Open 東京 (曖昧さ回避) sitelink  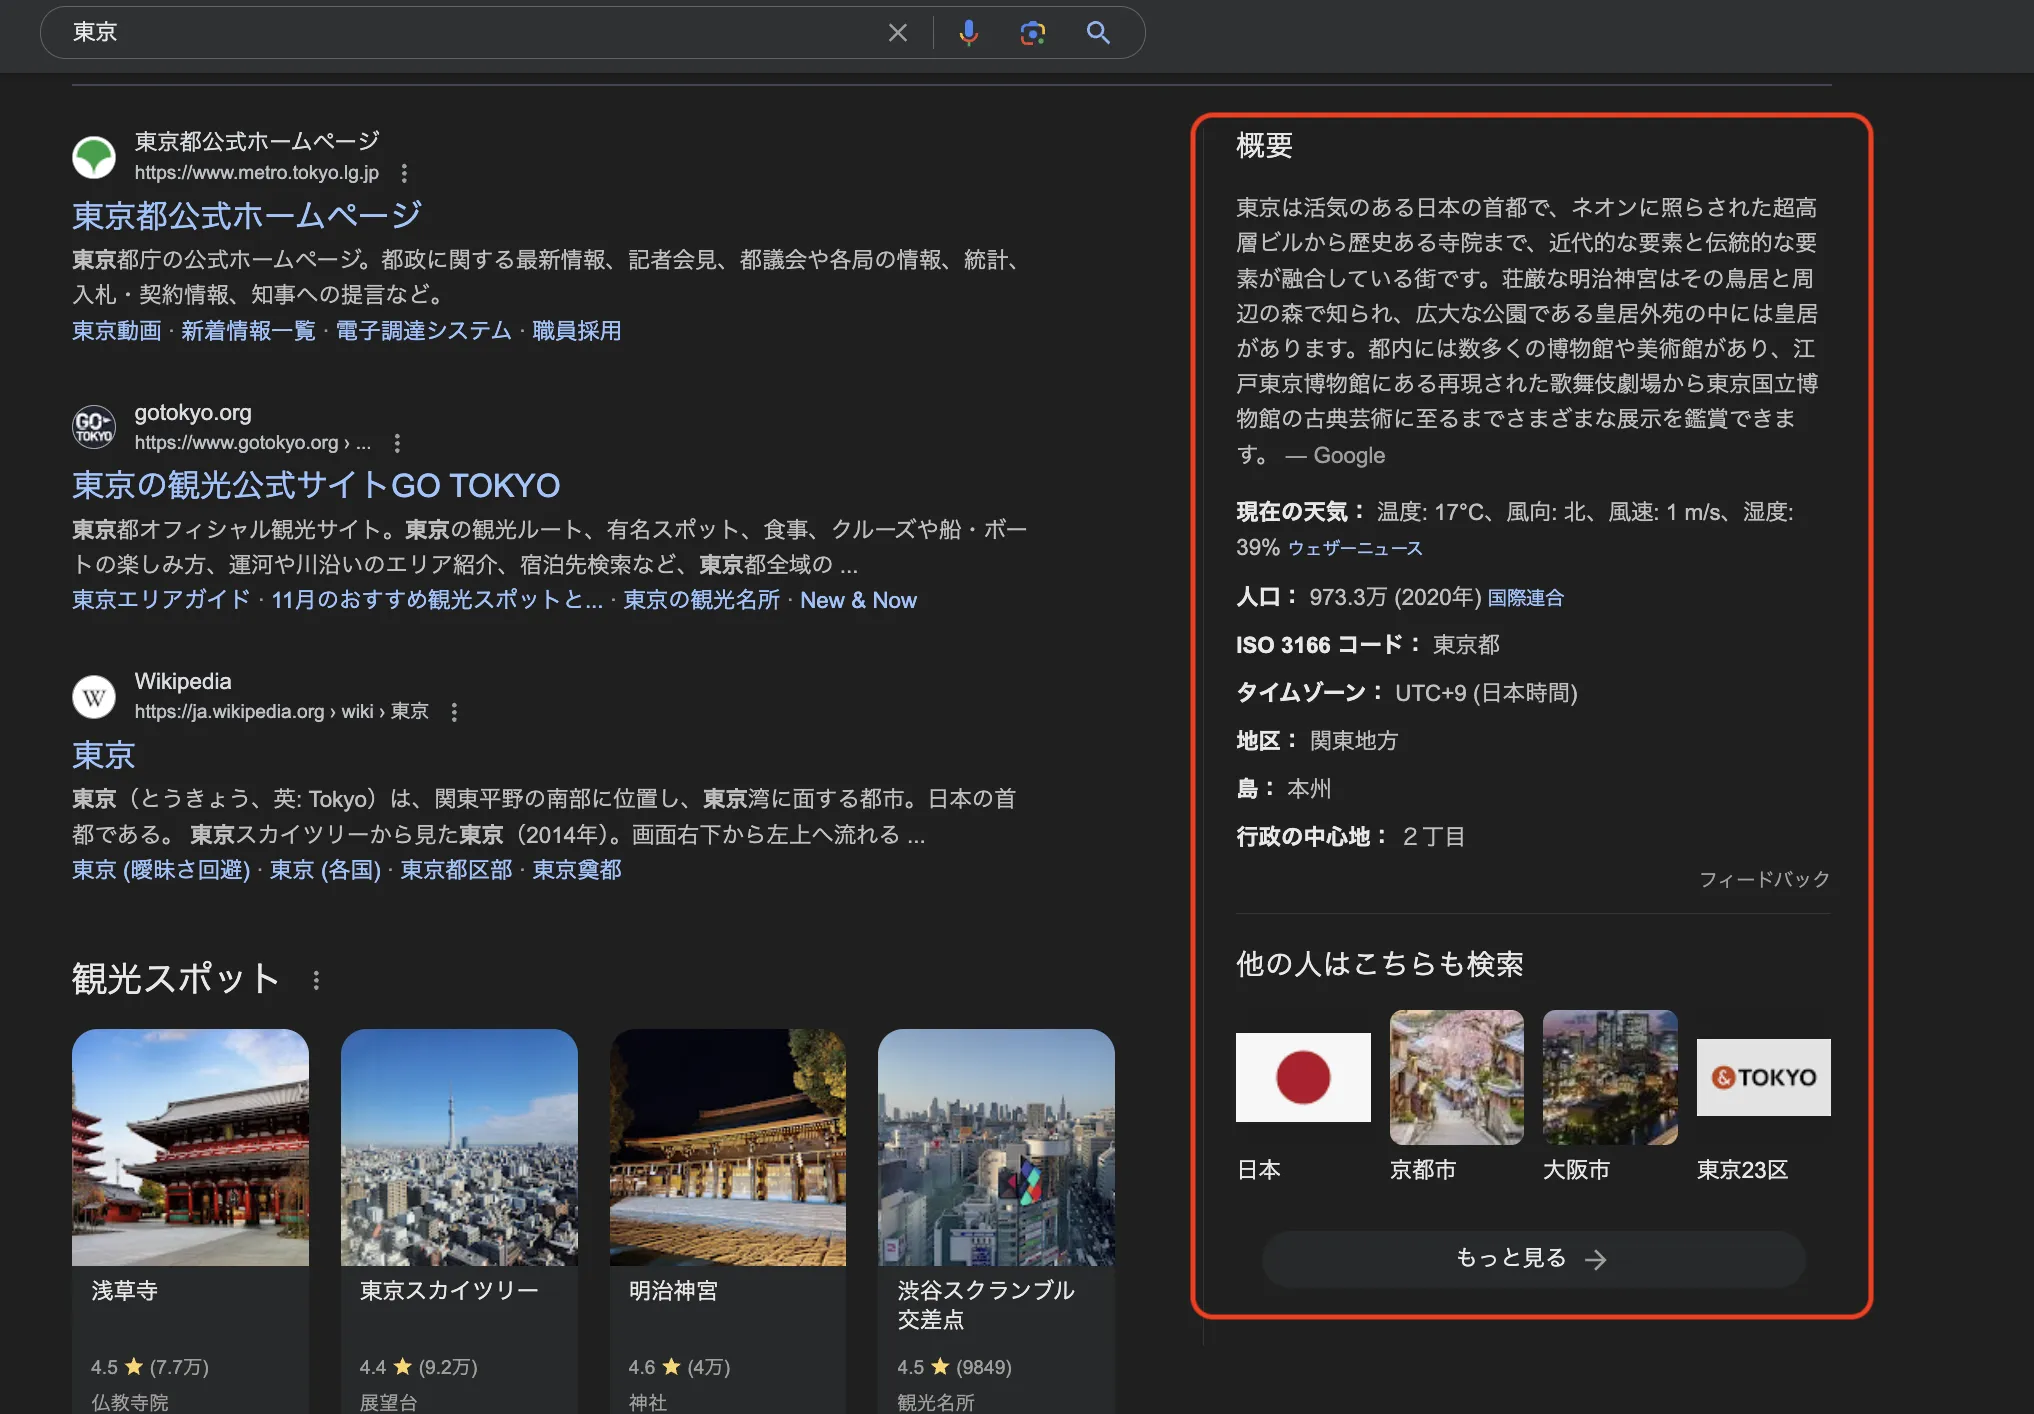point(161,870)
